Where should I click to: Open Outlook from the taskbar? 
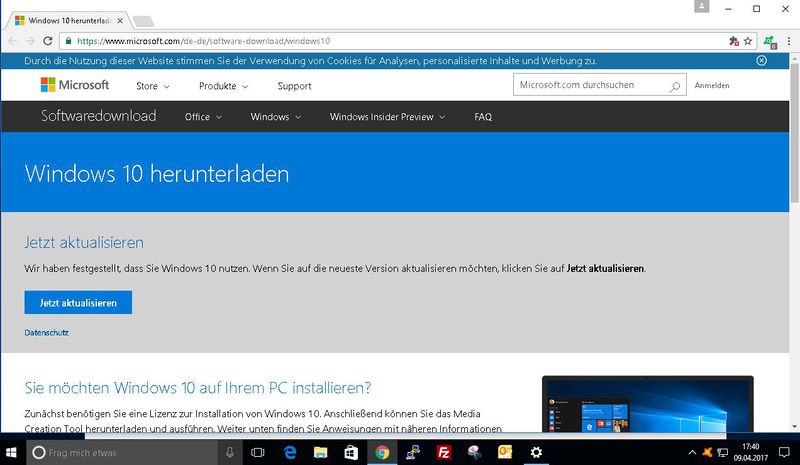[505, 452]
